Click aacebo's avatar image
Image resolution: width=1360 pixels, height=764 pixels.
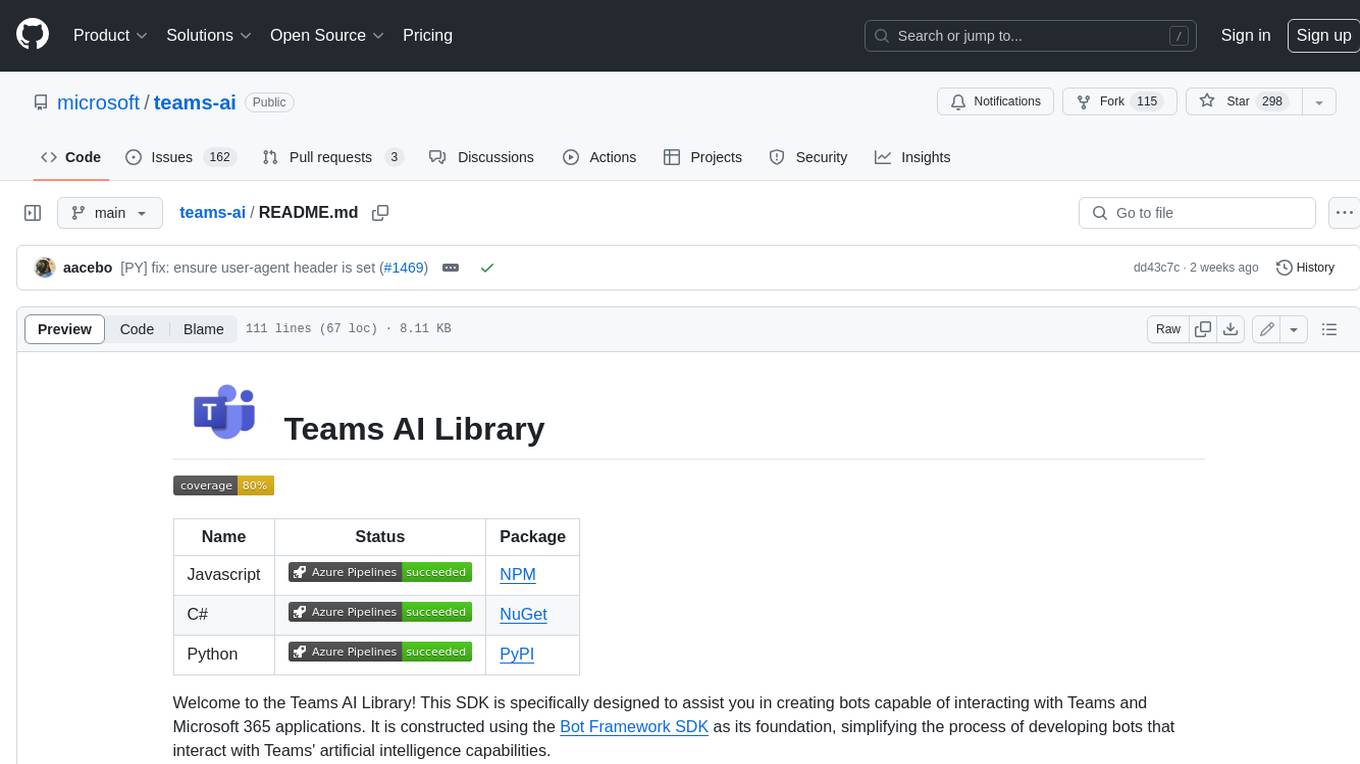click(x=44, y=268)
